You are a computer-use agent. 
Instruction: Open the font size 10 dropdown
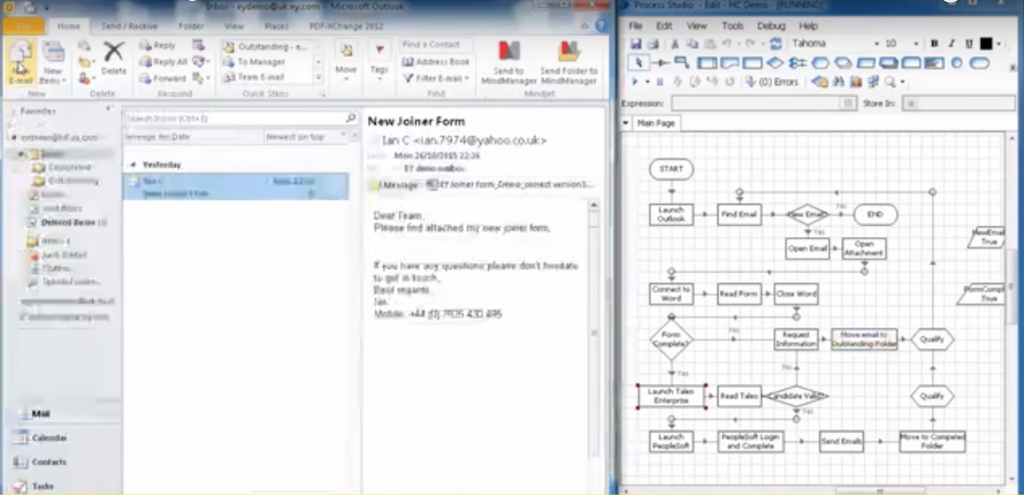(x=917, y=44)
